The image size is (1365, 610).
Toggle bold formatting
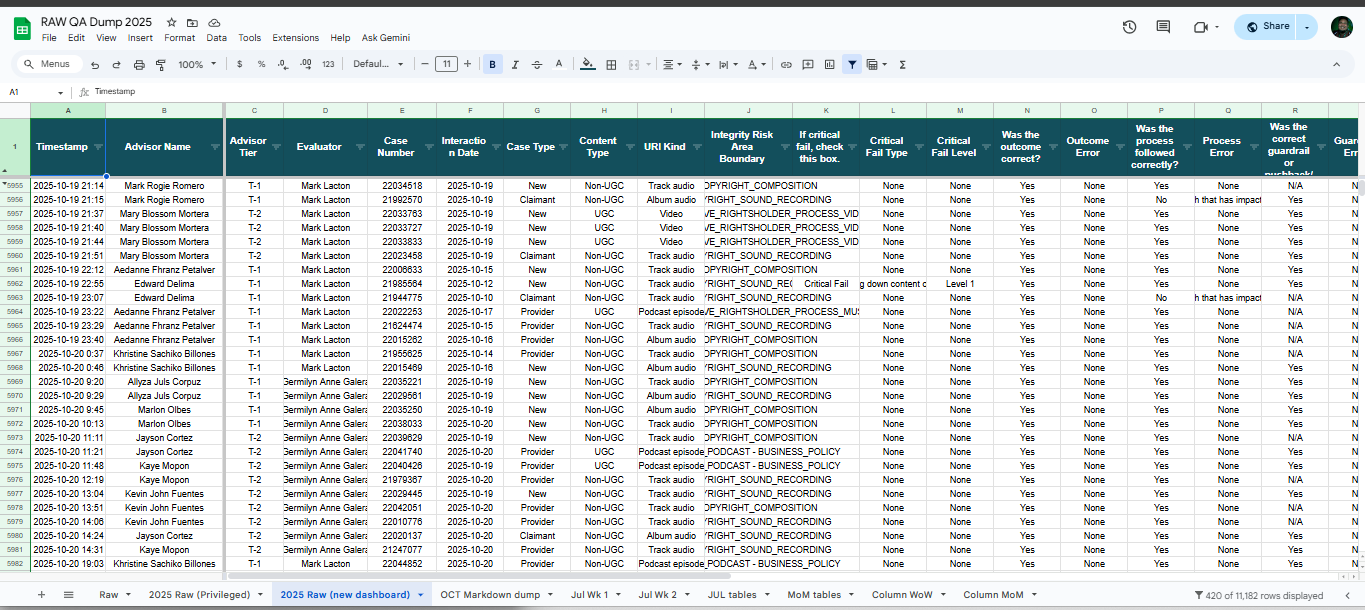click(492, 64)
